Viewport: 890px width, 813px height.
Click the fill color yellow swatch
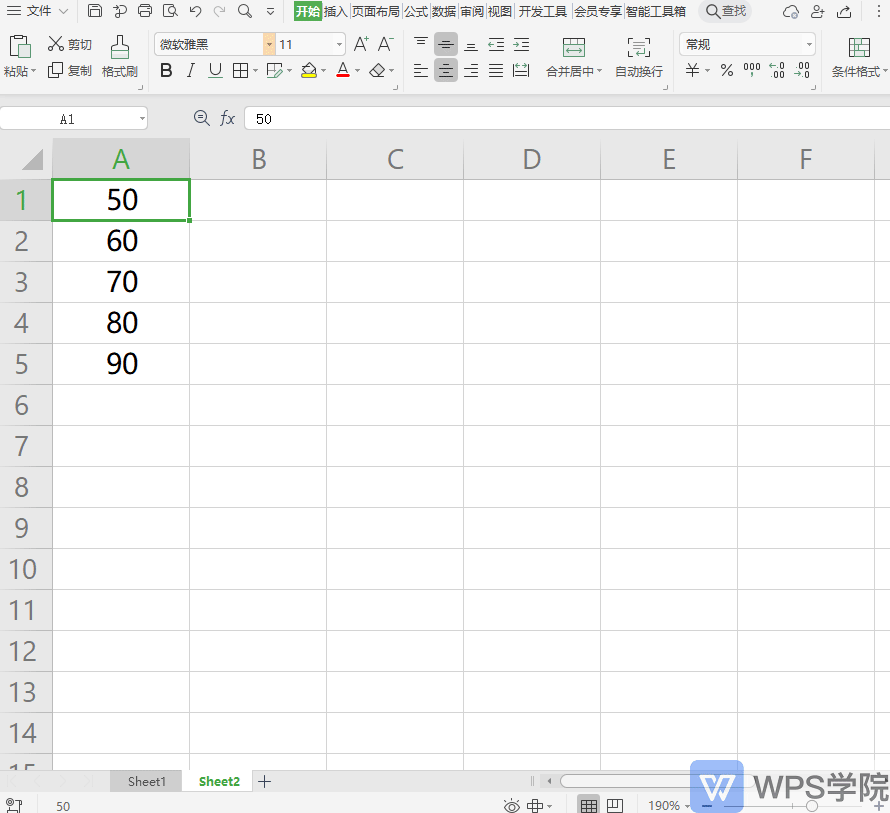pyautogui.click(x=309, y=71)
